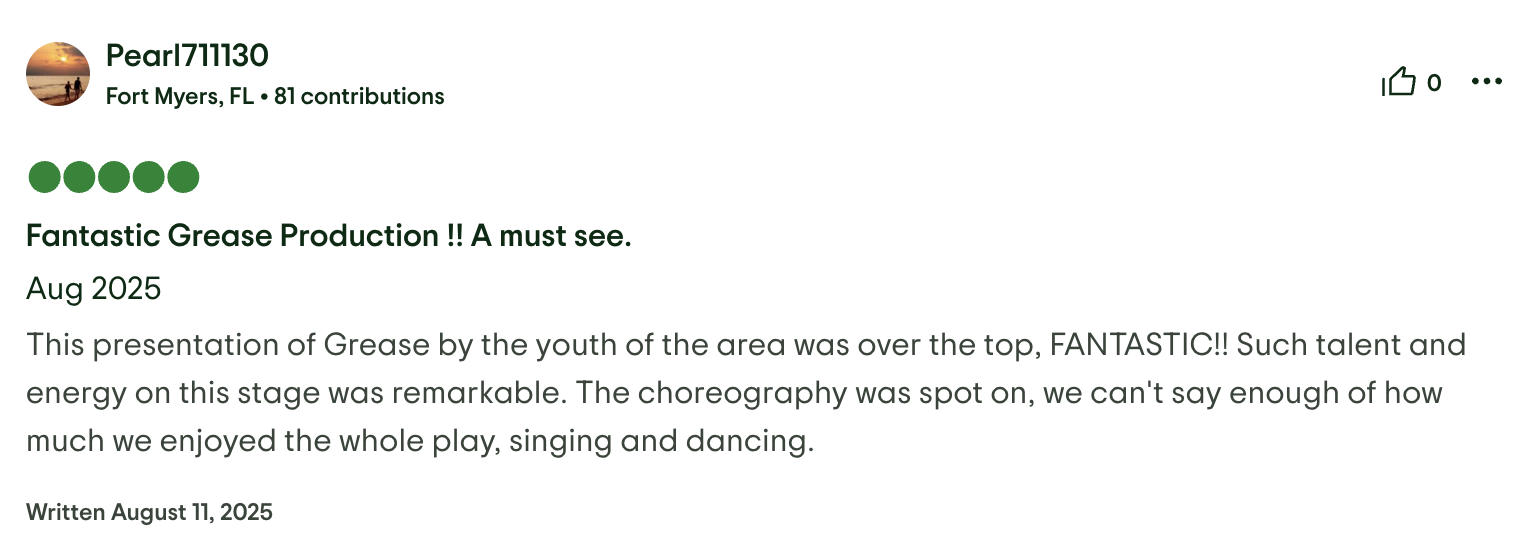Viewport: 1534px width, 536px height.
Task: Open the Pearl711130 username profile link
Action: 187,56
